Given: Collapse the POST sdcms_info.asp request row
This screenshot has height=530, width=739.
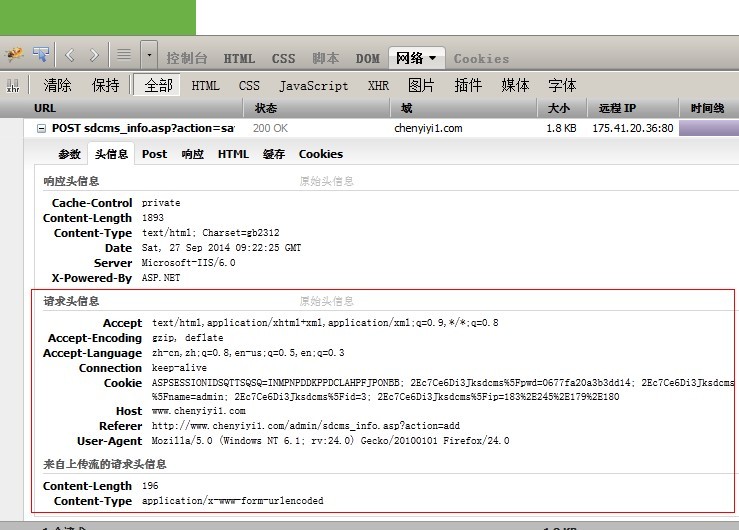Looking at the screenshot, I should [x=41, y=129].
